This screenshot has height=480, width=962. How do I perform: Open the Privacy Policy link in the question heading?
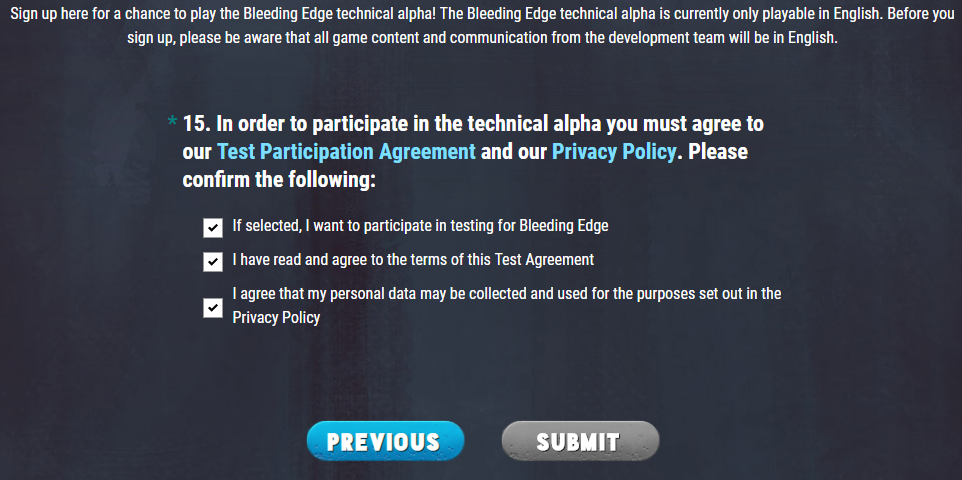pyautogui.click(x=614, y=152)
